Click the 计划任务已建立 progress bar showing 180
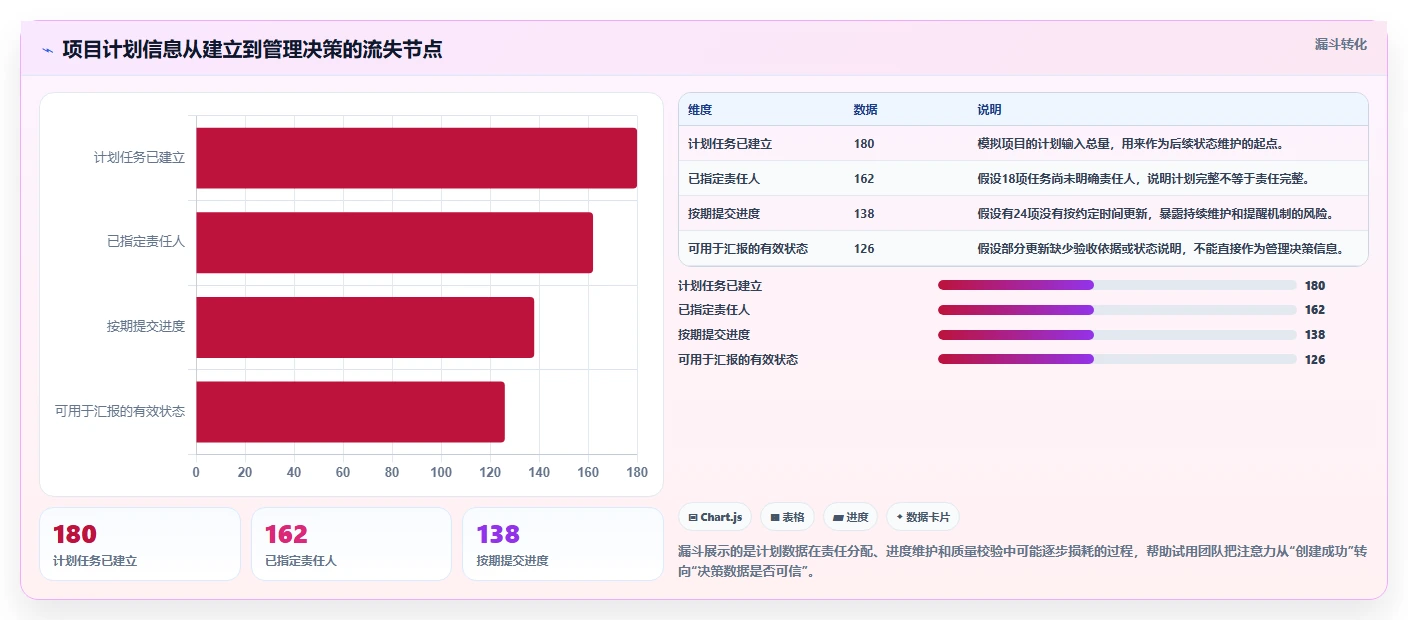Screen dimensions: 1408x620 (1117, 285)
